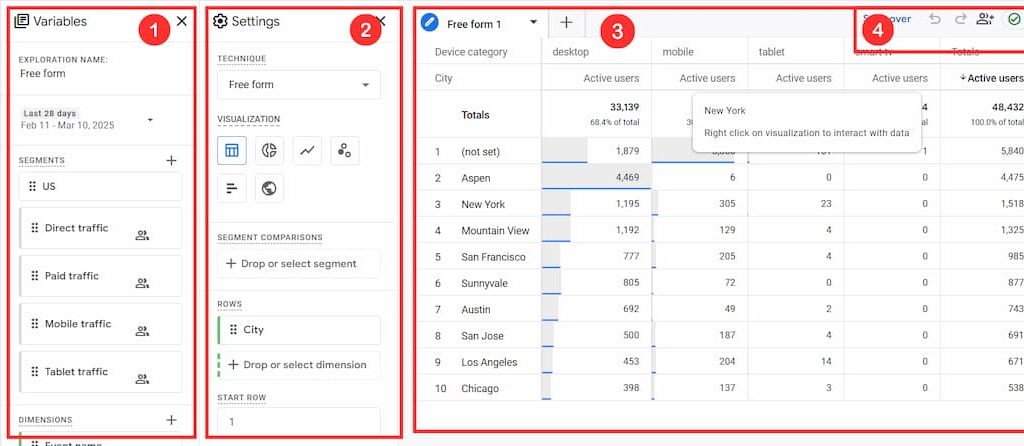Click the undo arrow icon
This screenshot has width=1024, height=446.
coord(935,19)
